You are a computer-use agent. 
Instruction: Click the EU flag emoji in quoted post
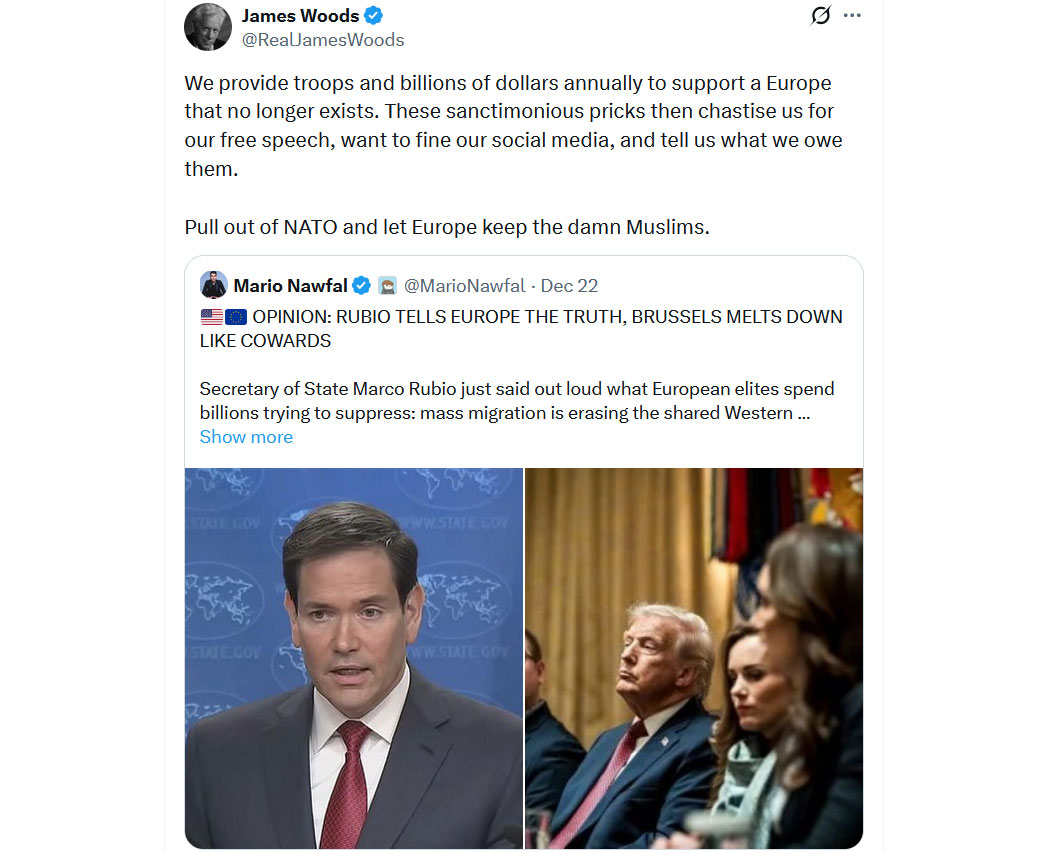point(236,317)
